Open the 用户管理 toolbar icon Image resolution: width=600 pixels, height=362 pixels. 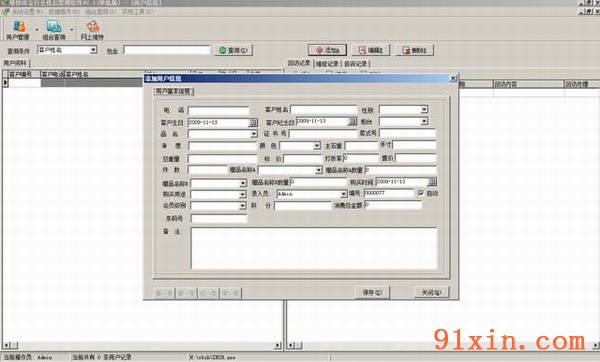[x=18, y=30]
